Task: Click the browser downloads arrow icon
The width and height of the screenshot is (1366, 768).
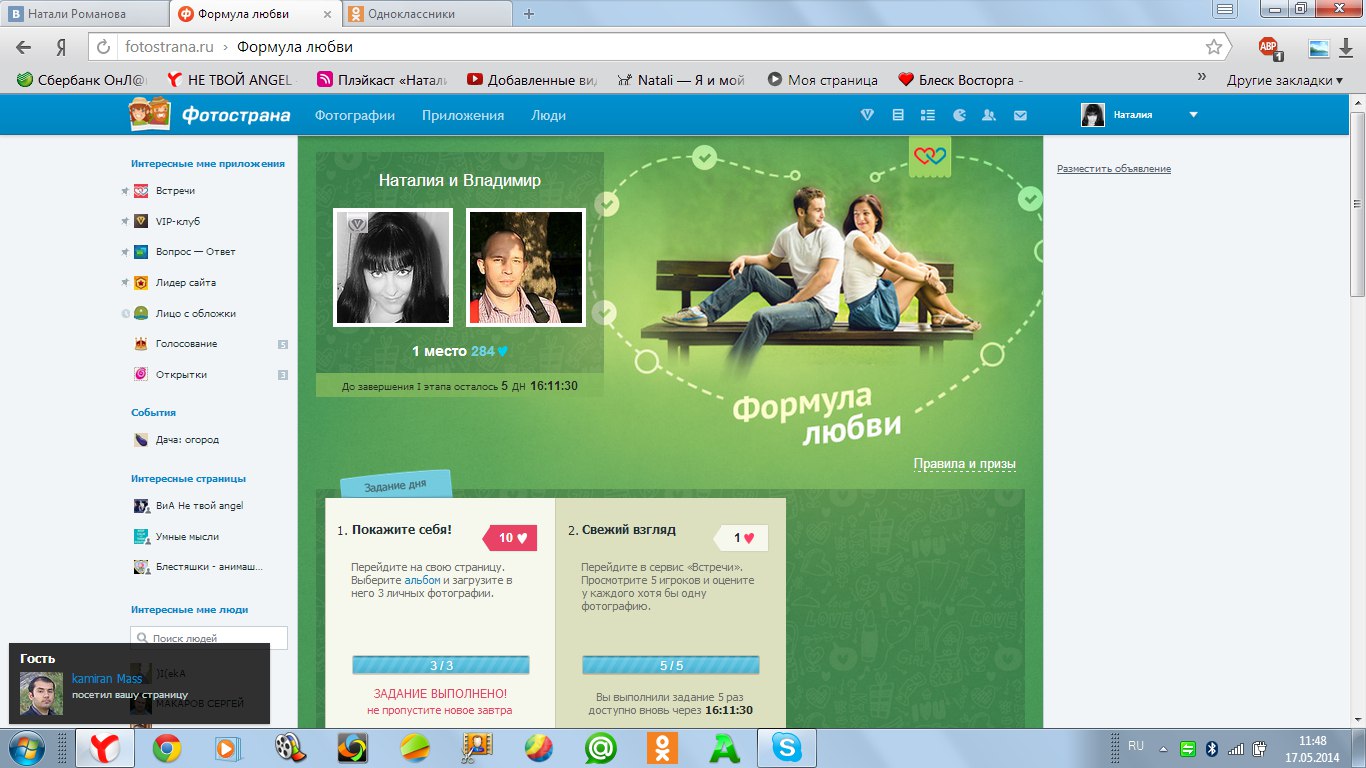Action: (x=1345, y=48)
